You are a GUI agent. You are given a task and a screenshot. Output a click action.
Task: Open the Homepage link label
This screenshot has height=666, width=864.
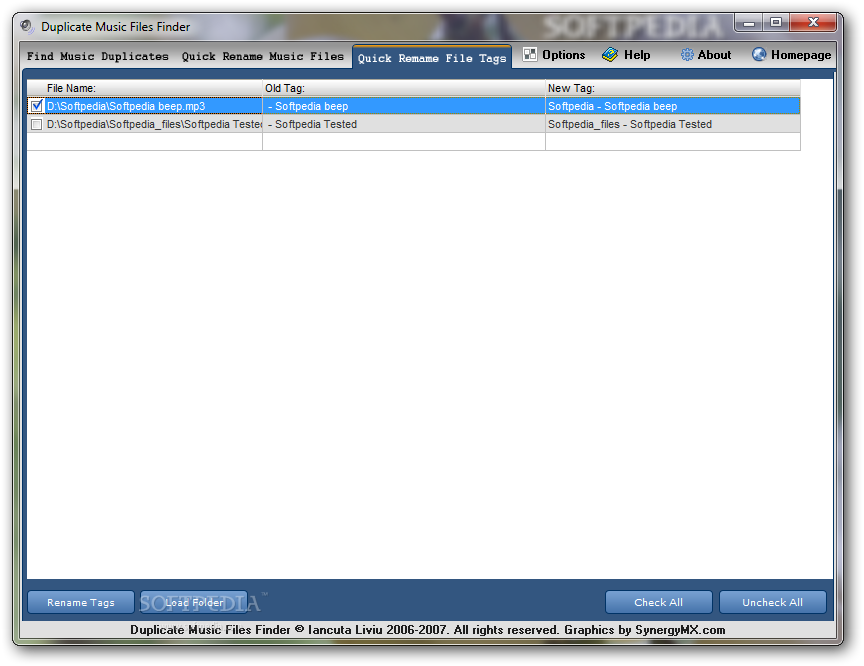point(801,55)
